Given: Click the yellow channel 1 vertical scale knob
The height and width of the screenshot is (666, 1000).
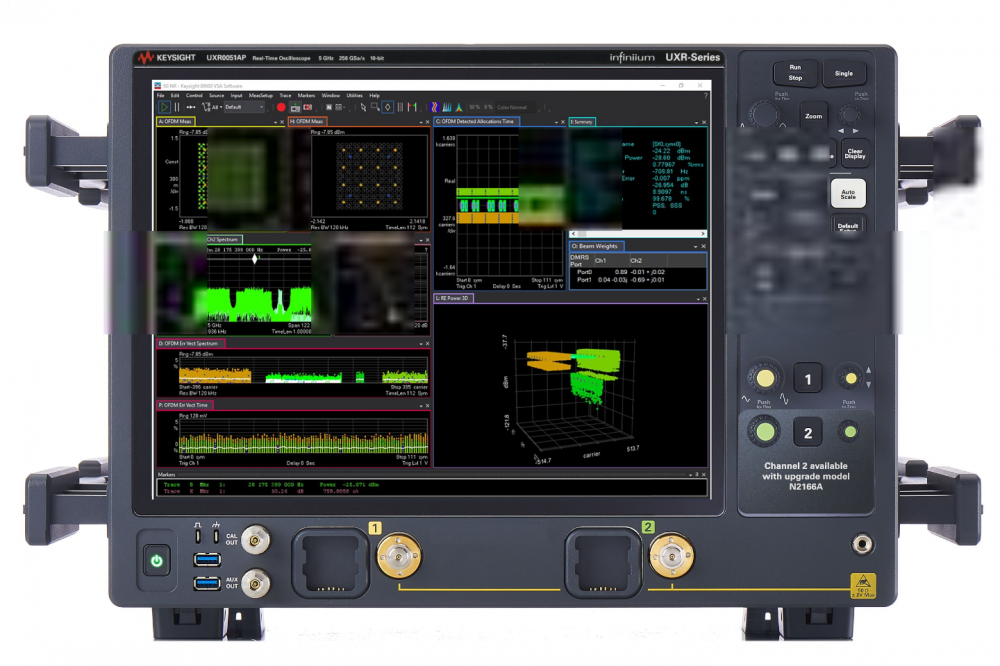Looking at the screenshot, I should (765, 379).
